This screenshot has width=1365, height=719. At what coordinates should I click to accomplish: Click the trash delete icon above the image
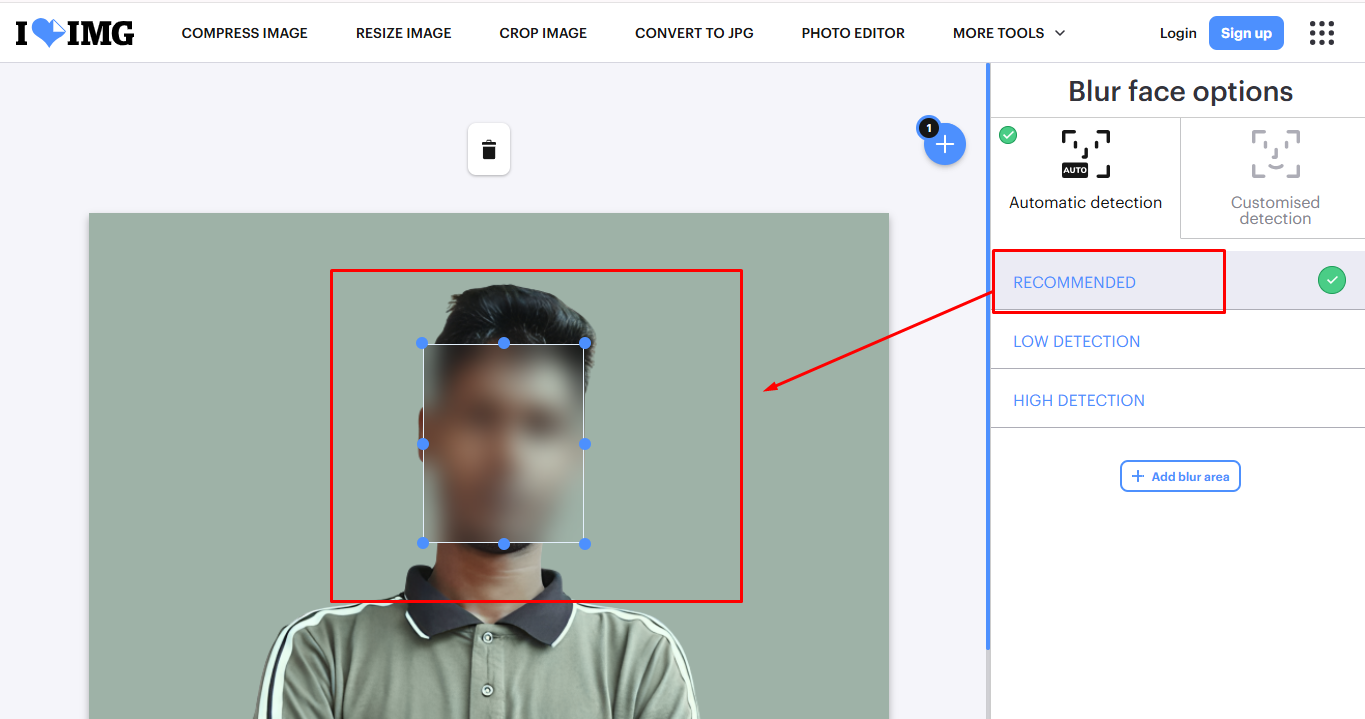coord(488,148)
